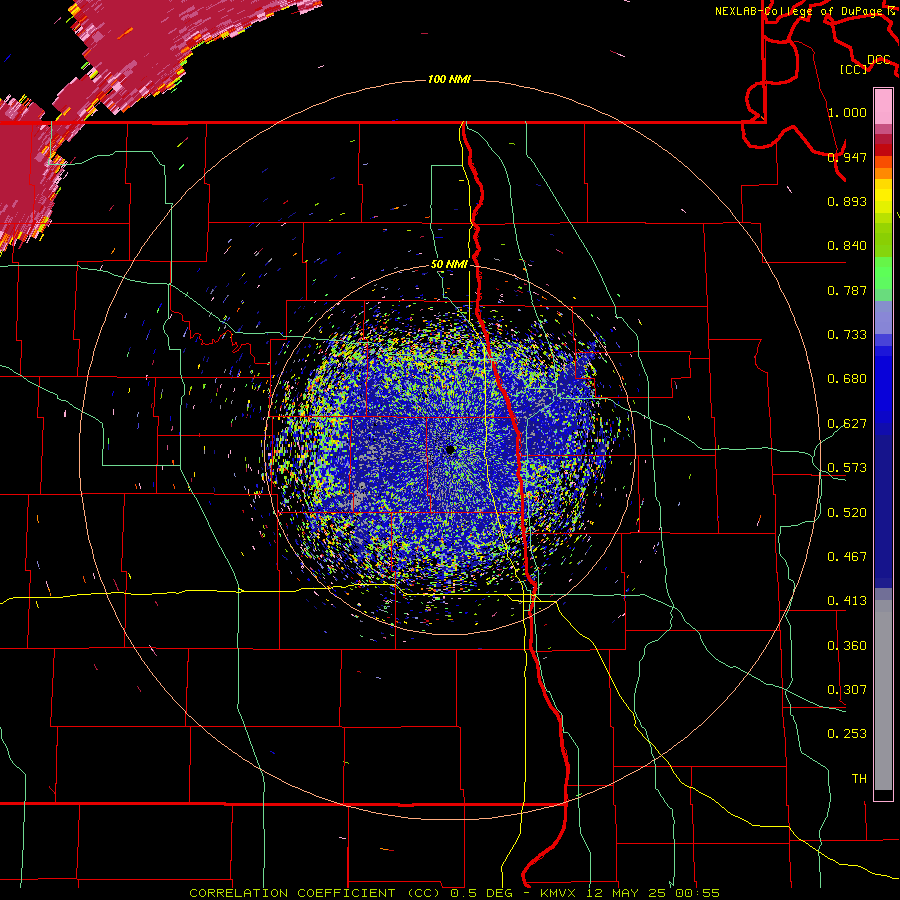Click the "100 NMI" range ring label
This screenshot has height=900, width=900.
(449, 79)
